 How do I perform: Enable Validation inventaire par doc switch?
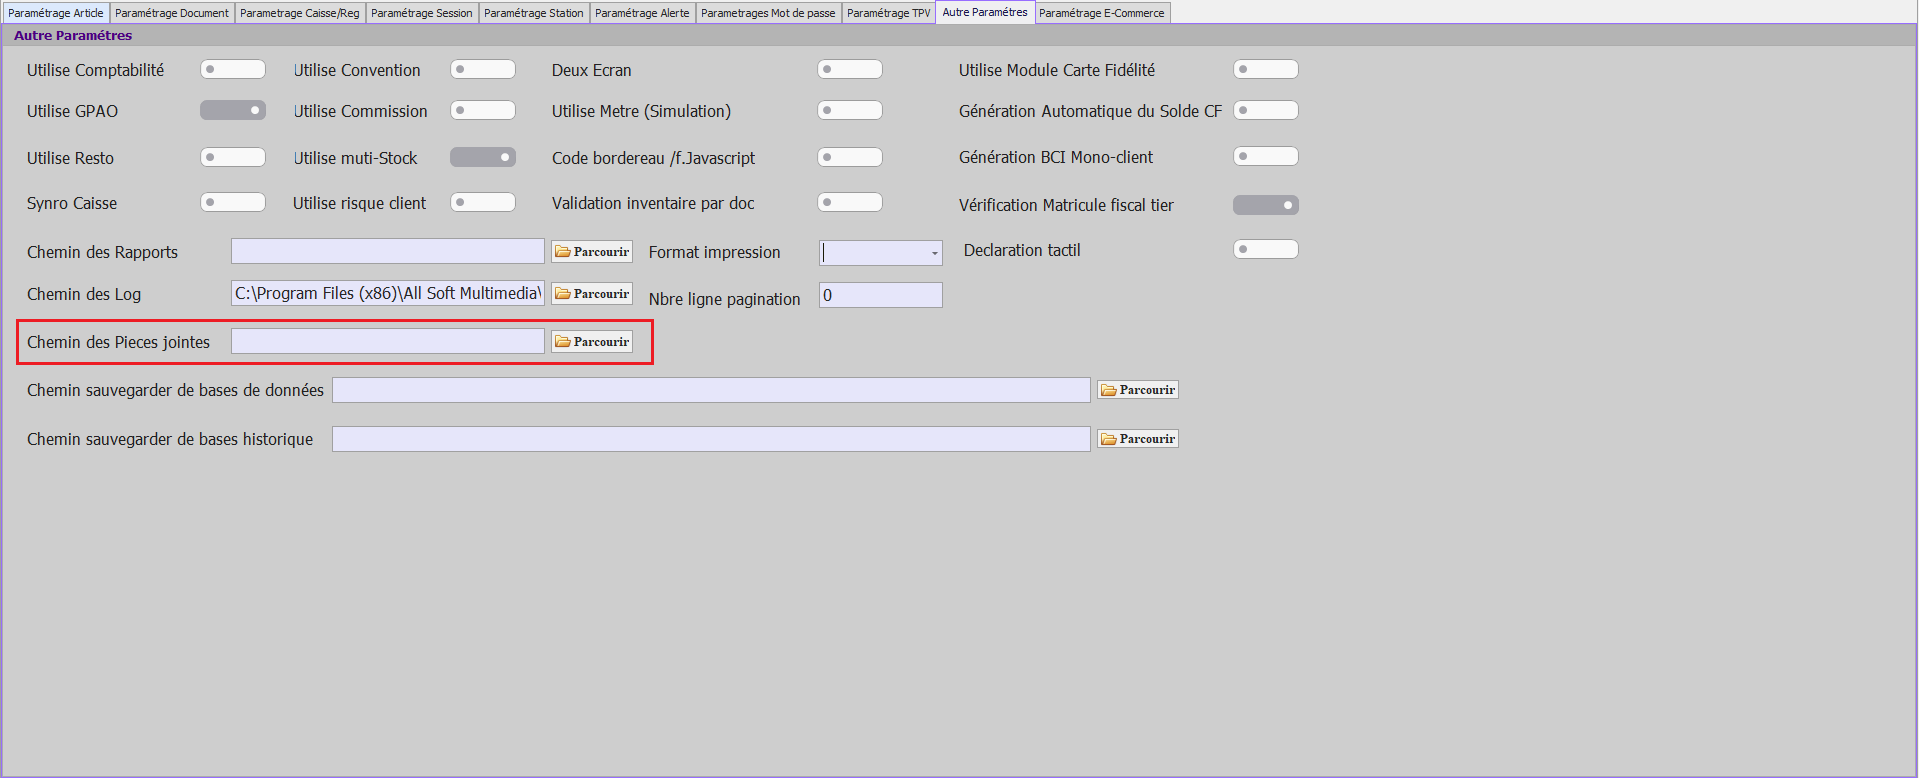(850, 202)
